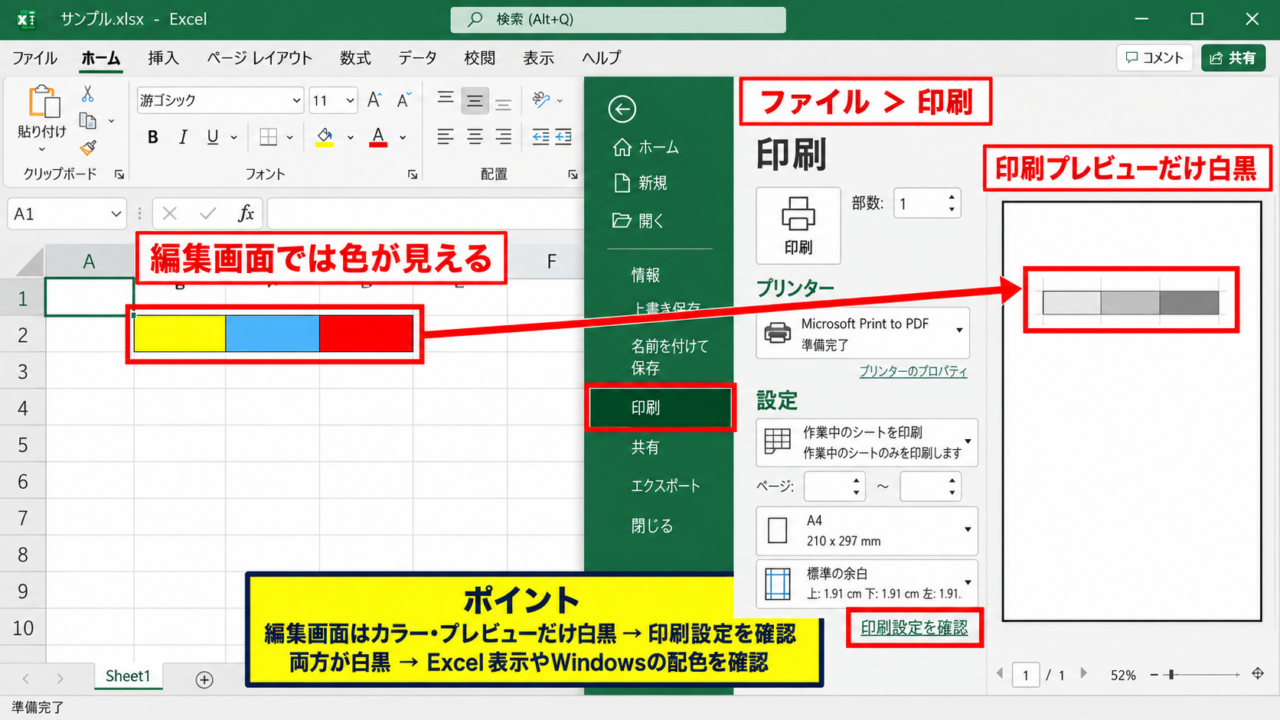Open the font color dropdown arrow

tap(403, 137)
